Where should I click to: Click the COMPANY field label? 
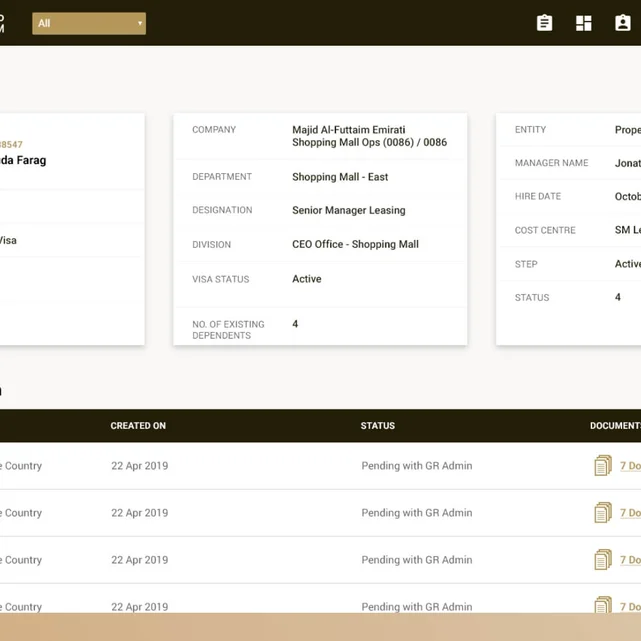point(214,130)
